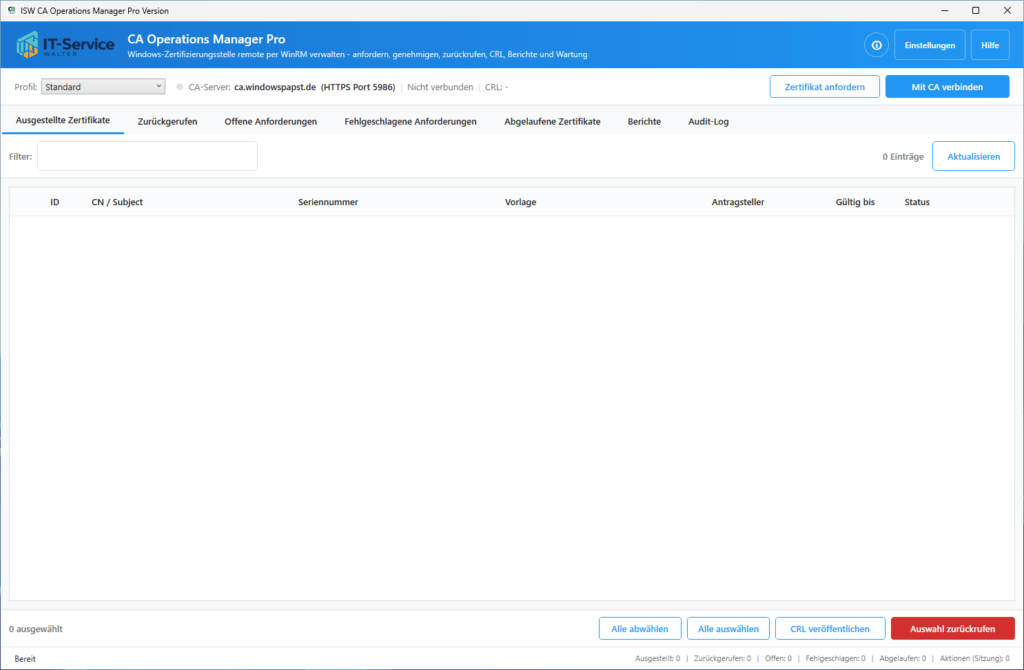Open the Berichte tab

pyautogui.click(x=644, y=121)
